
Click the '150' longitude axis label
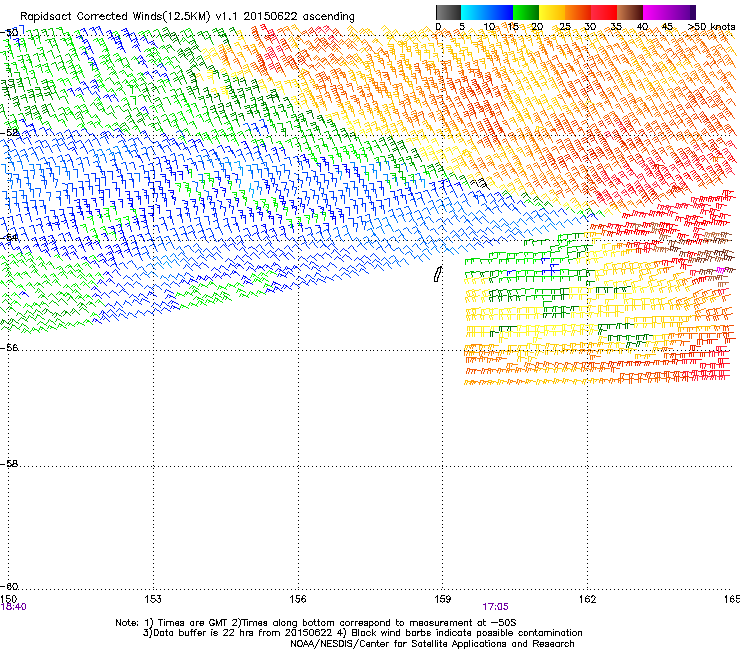pyautogui.click(x=9, y=599)
